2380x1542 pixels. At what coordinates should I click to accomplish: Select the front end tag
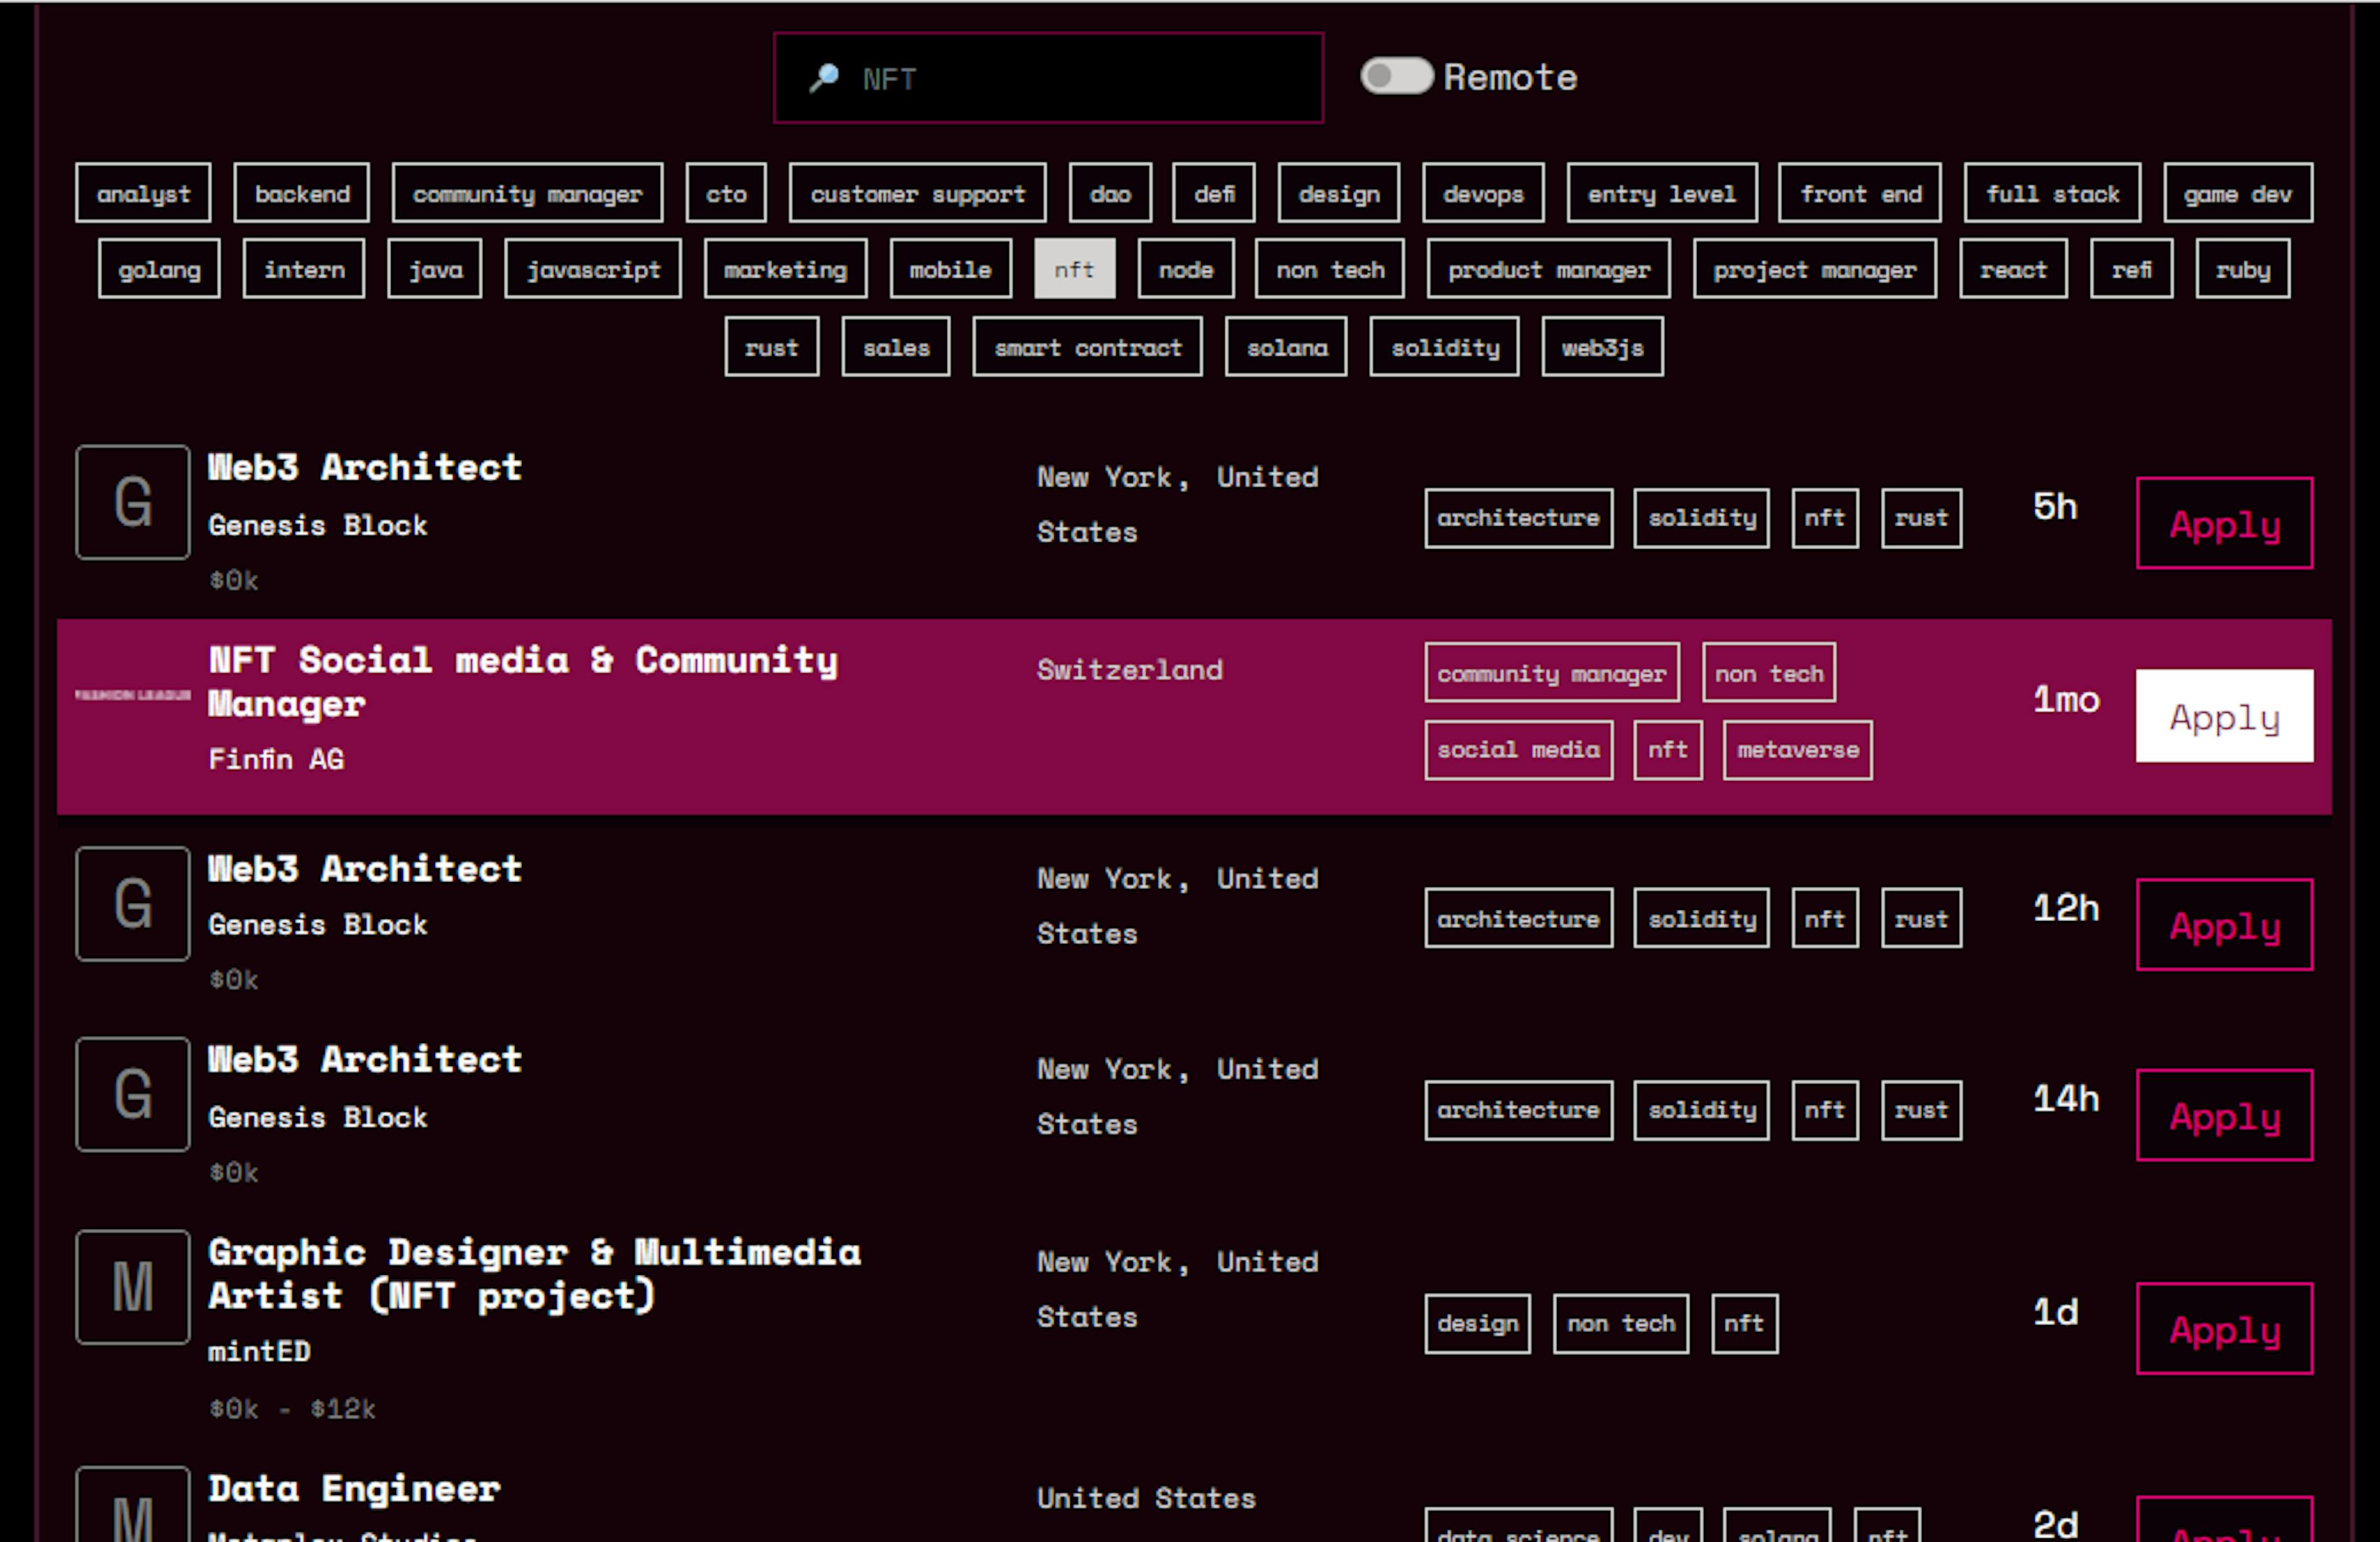point(1860,193)
